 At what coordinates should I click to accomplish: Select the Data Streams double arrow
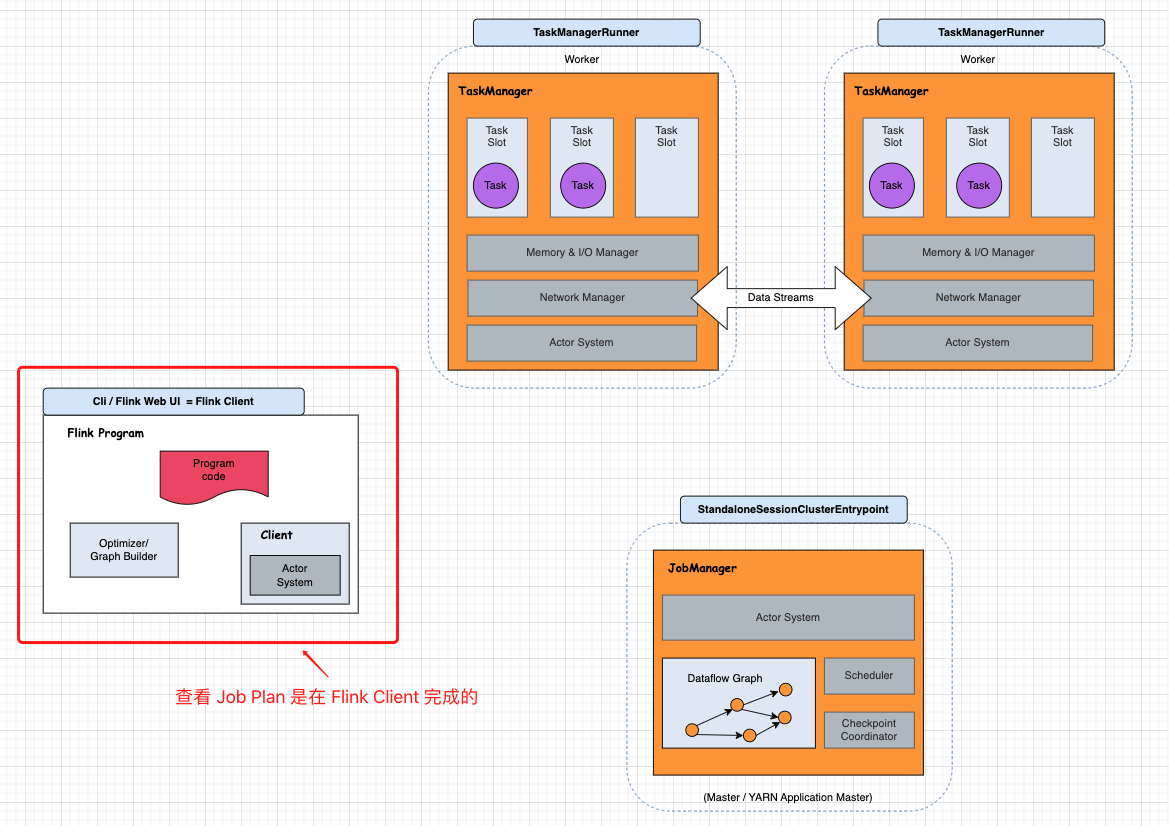click(x=781, y=297)
